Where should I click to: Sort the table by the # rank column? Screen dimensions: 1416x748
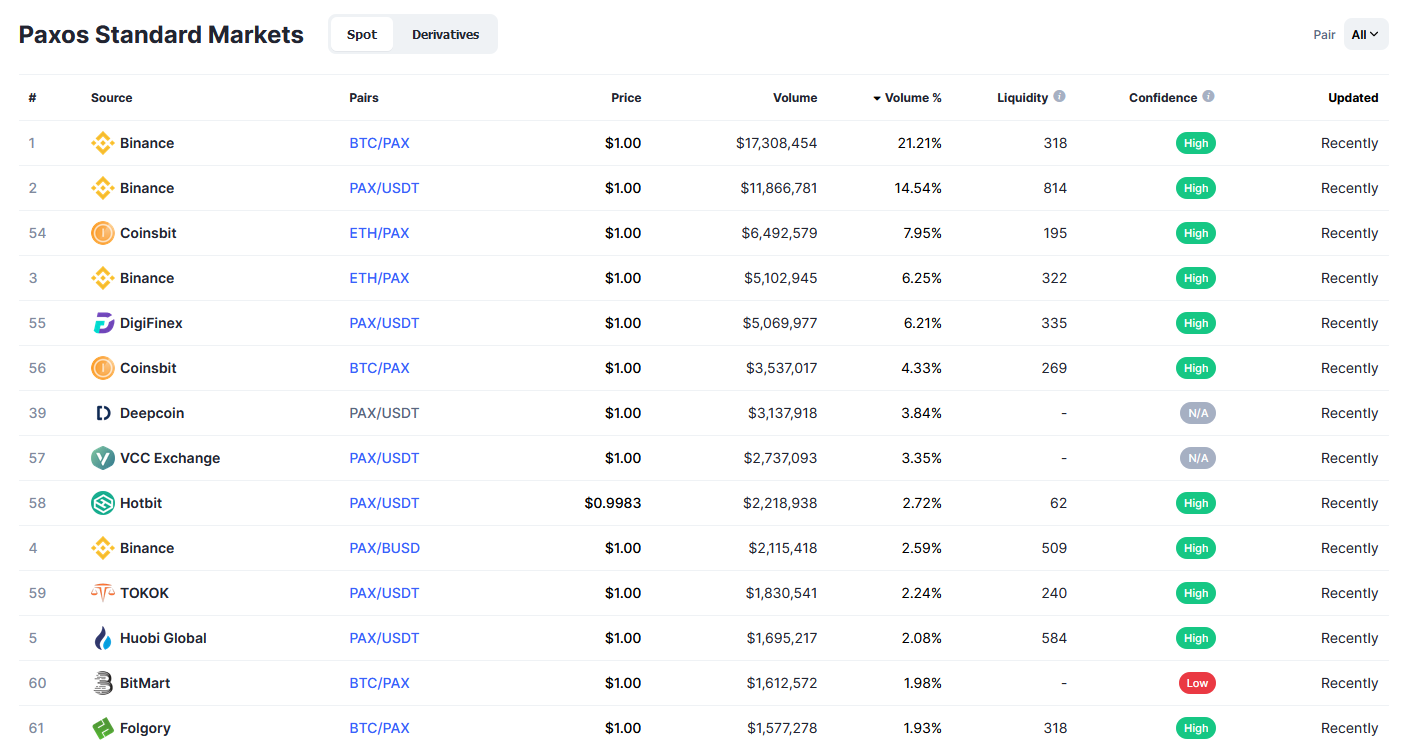(33, 98)
